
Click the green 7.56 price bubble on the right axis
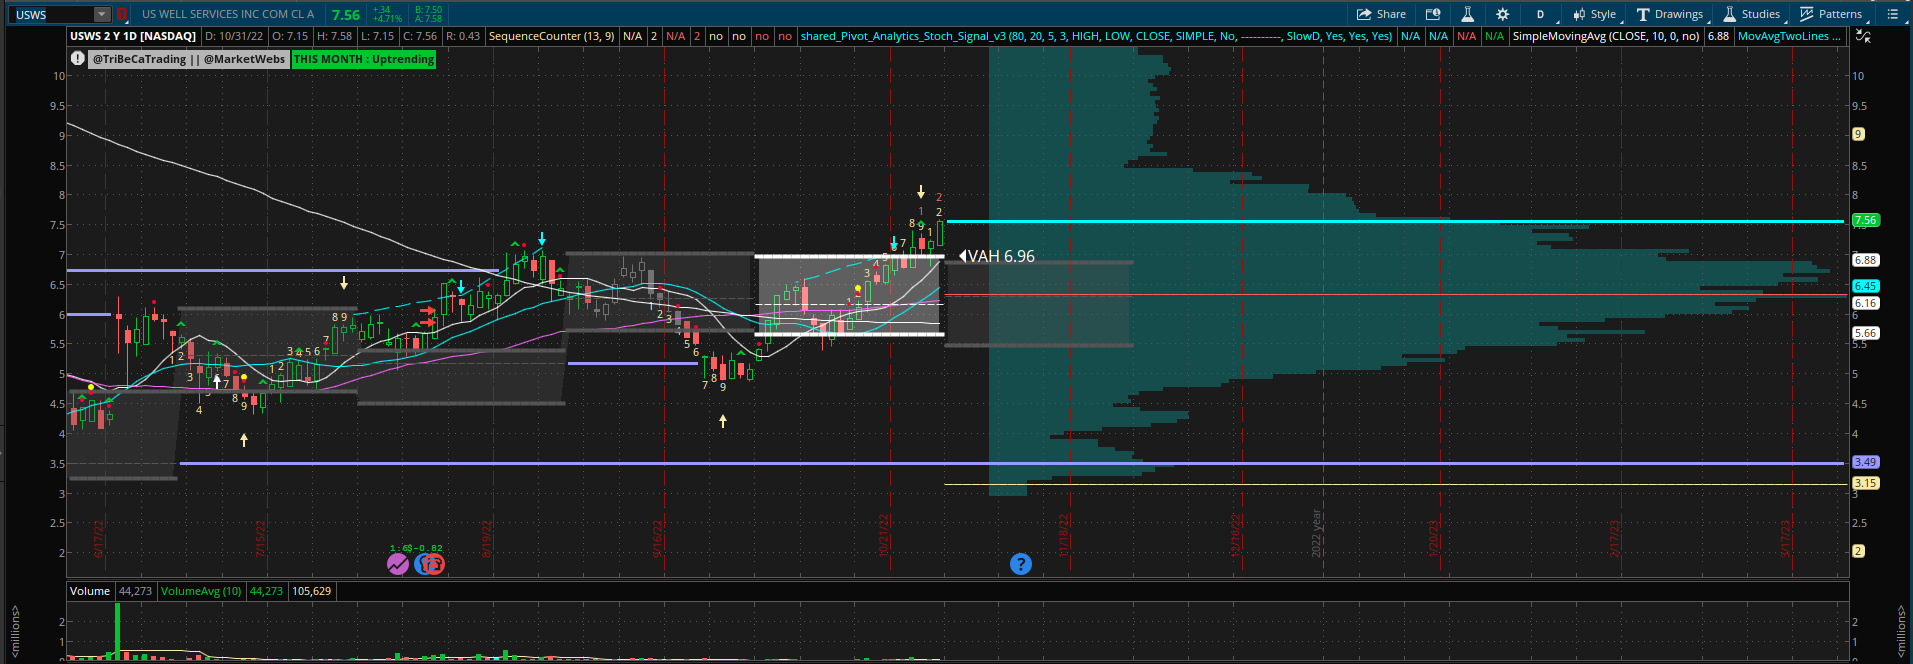point(1865,220)
